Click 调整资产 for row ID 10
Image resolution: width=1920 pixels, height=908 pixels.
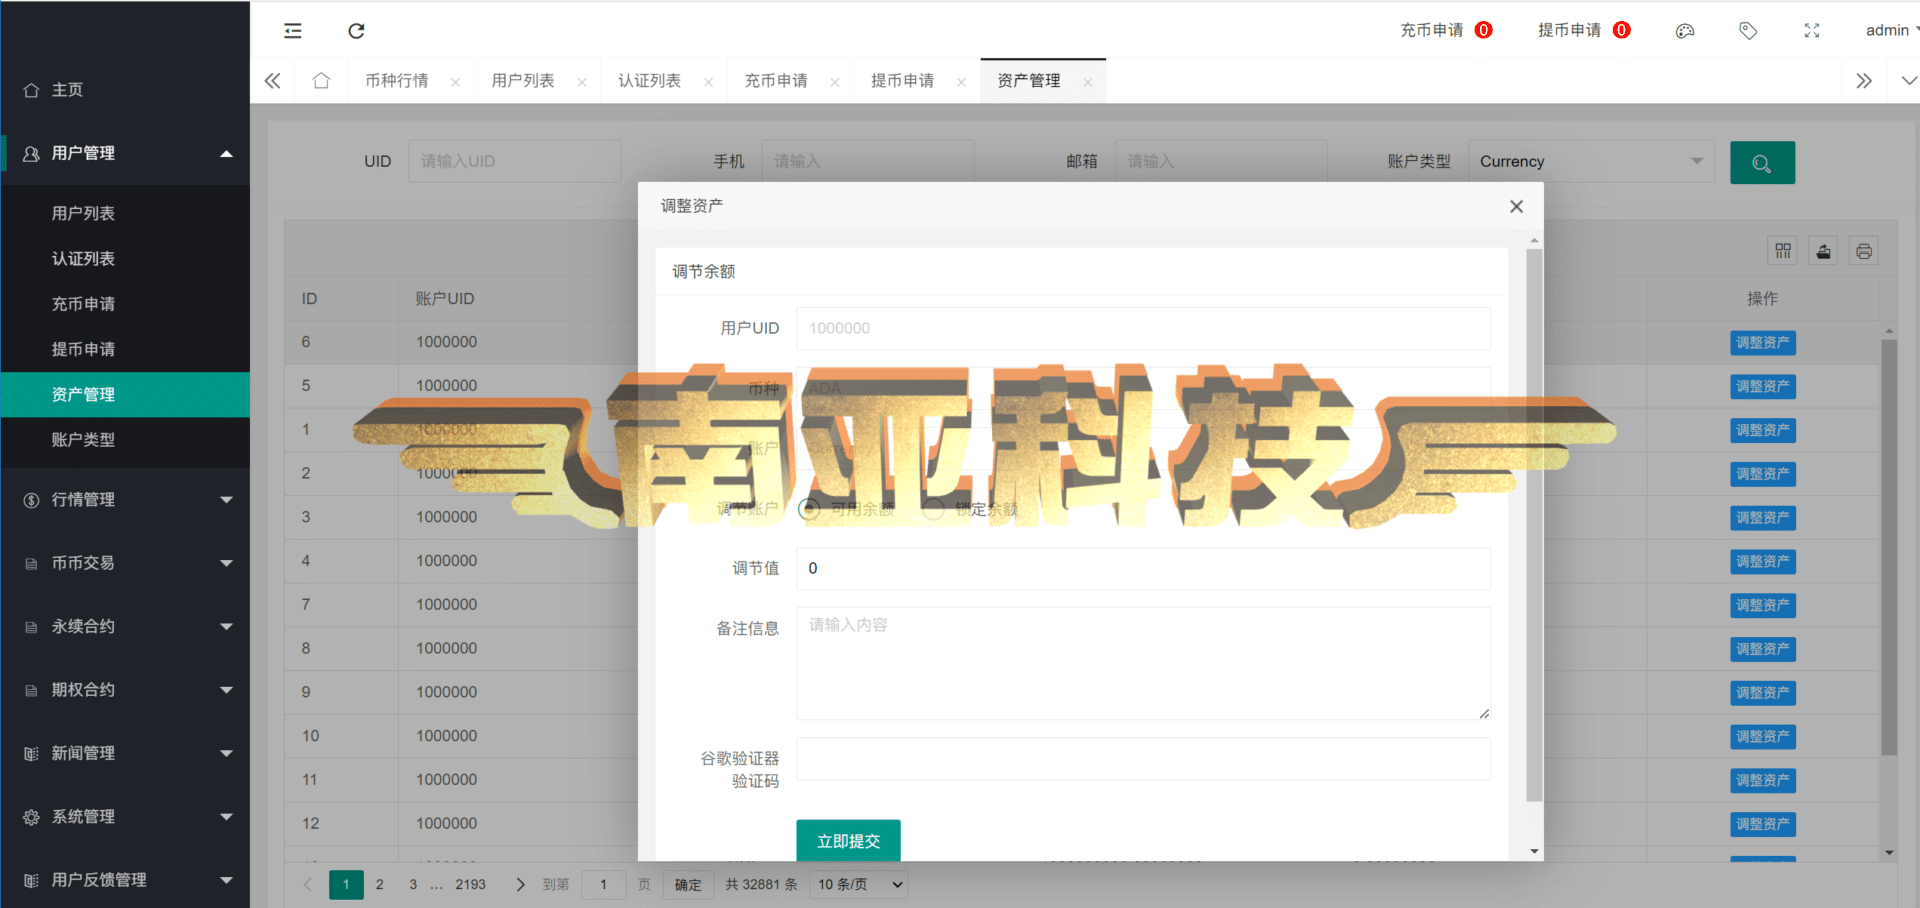tap(1763, 737)
